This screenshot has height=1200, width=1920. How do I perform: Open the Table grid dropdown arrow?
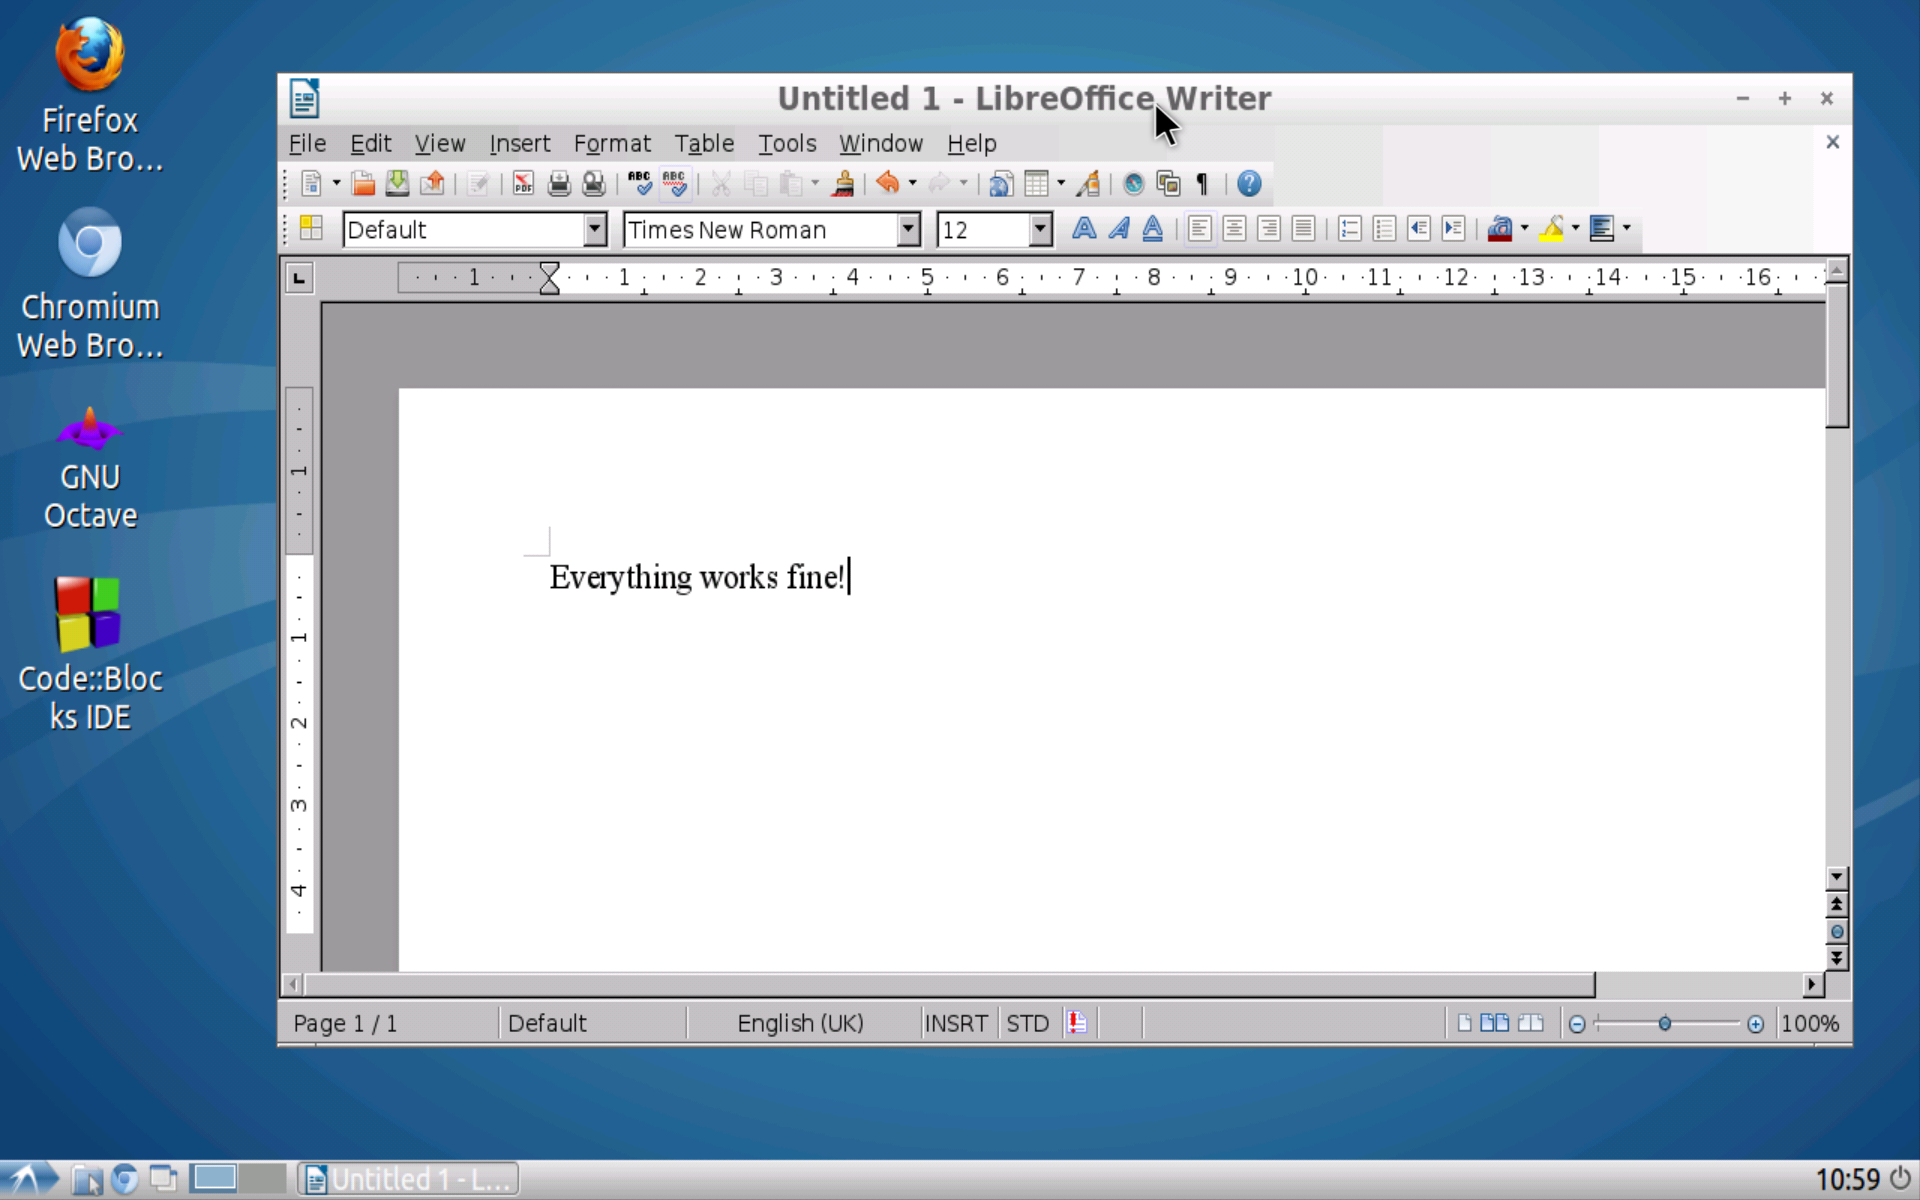coord(1061,184)
